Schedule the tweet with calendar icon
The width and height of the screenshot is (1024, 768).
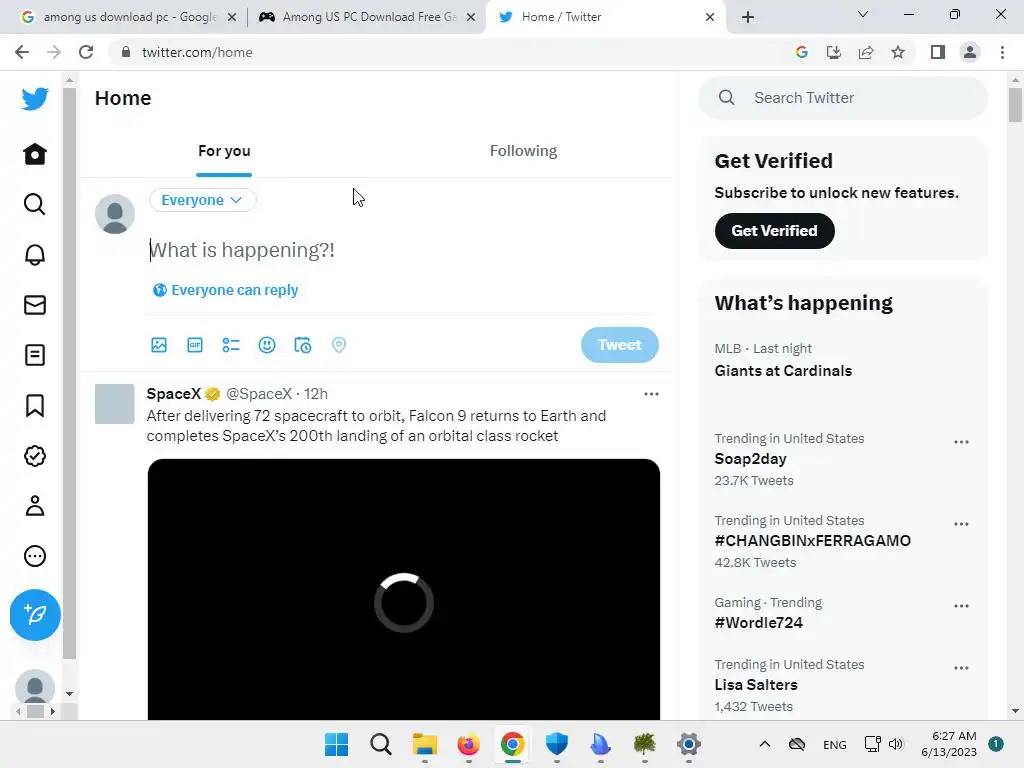302,345
